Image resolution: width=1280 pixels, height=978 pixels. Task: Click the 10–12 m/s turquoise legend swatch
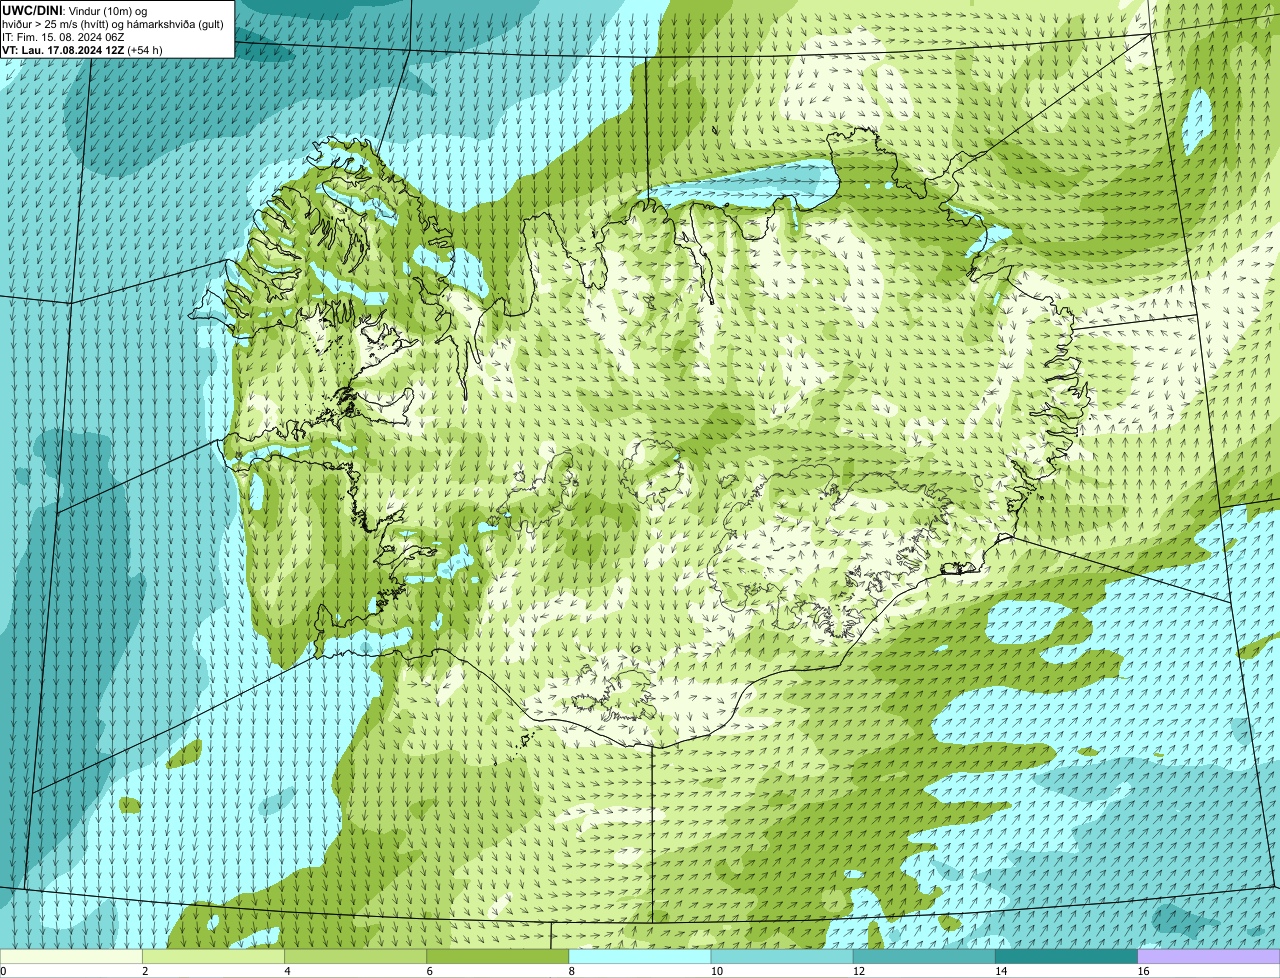782,956
